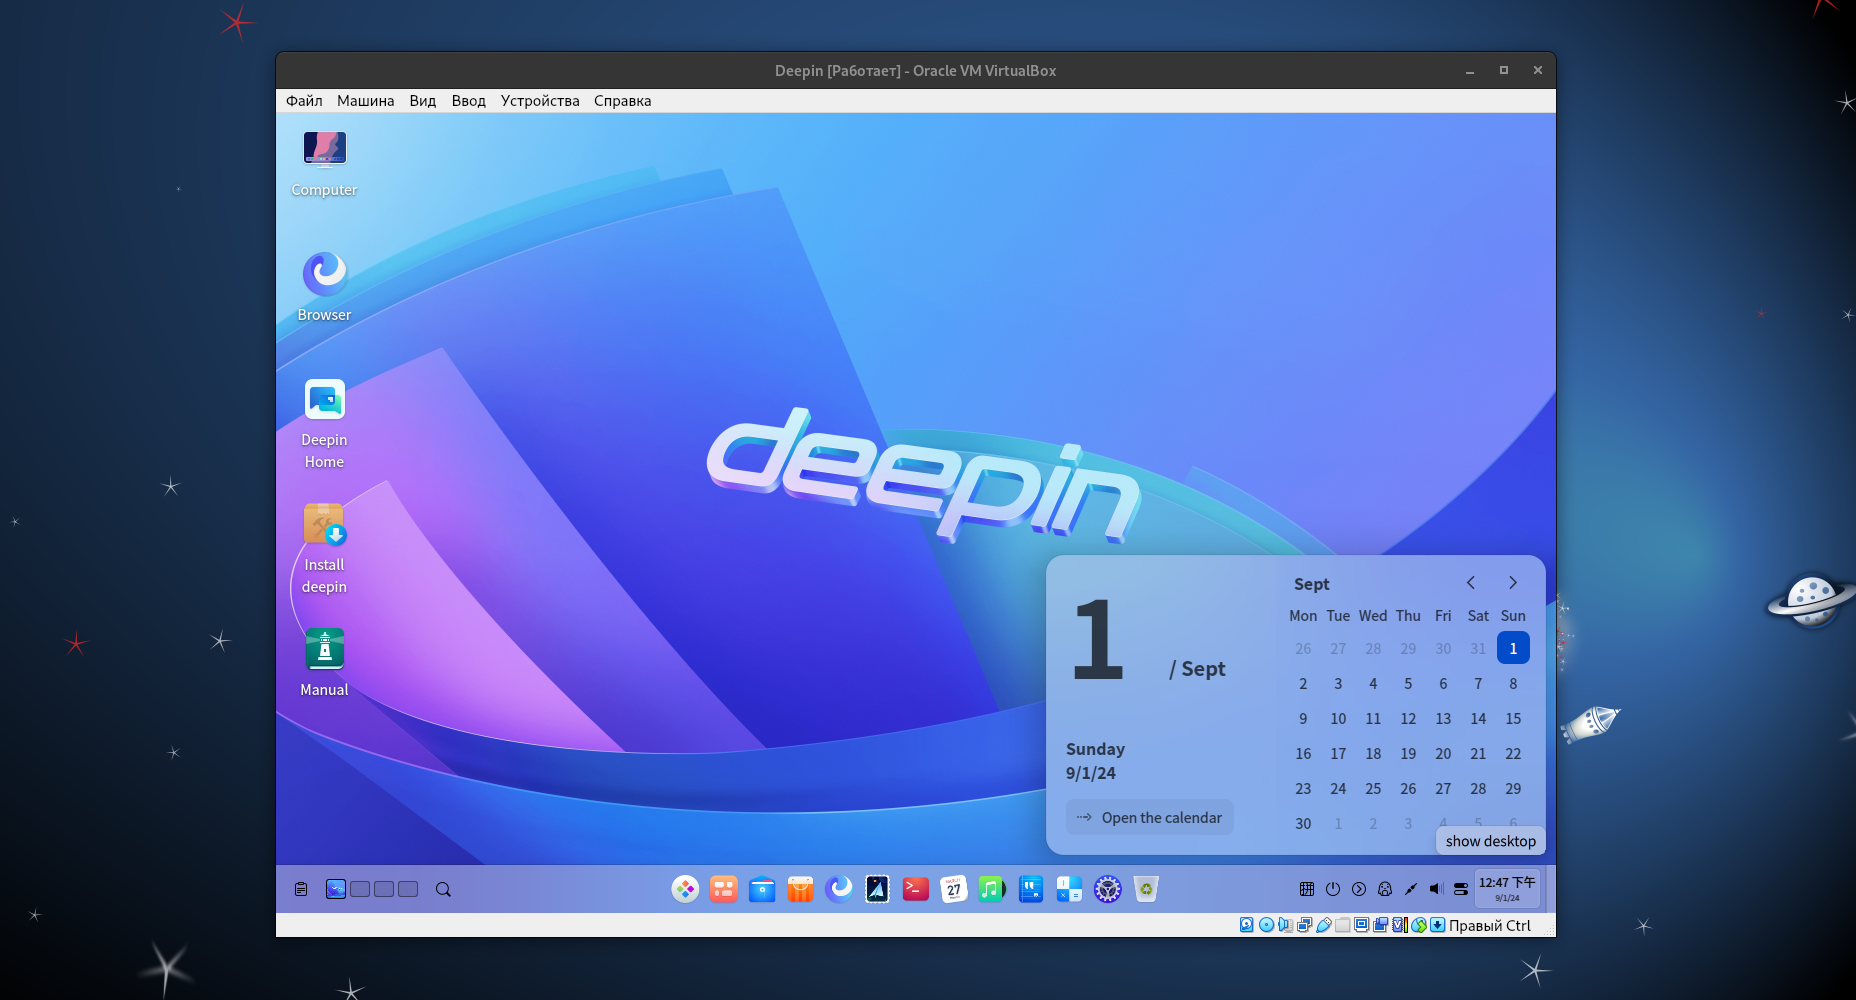Click the power icon in the tray

click(x=1333, y=889)
